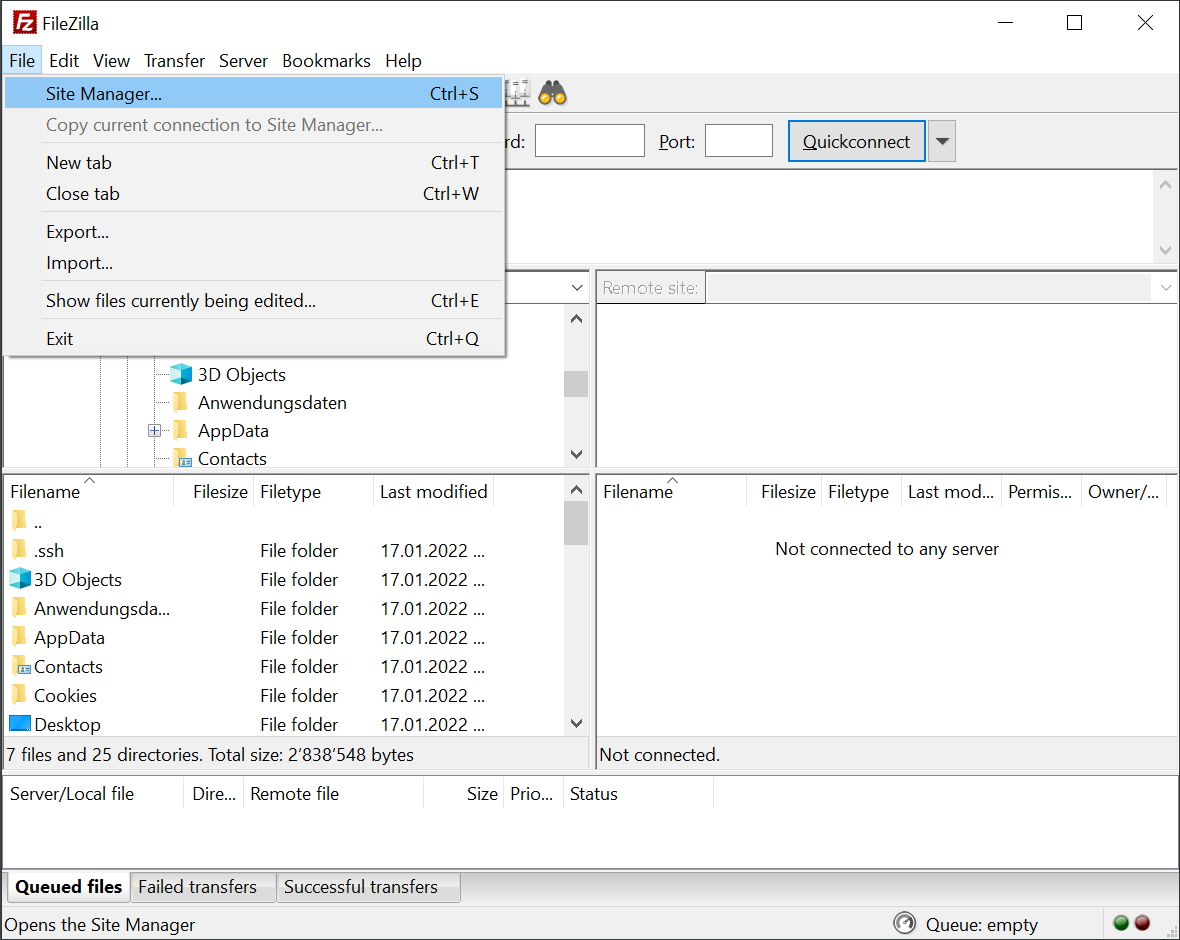Click the .ssh folder icon
This screenshot has width=1180, height=940.
(x=19, y=550)
